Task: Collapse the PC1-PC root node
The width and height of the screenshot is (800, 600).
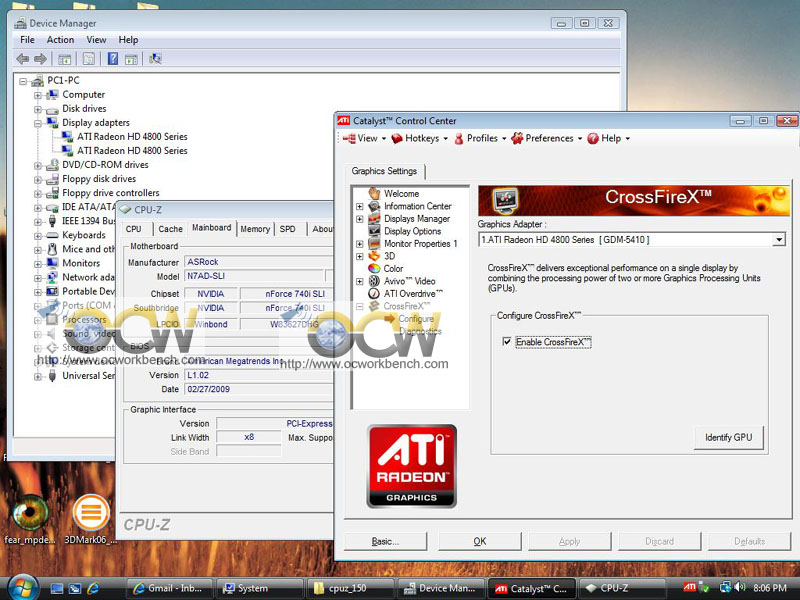Action: 23,81
